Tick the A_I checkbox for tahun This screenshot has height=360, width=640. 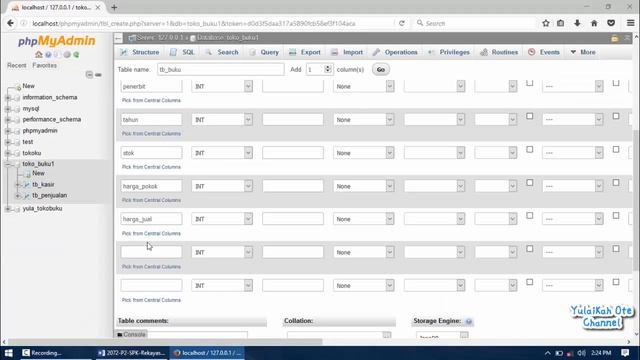pyautogui.click(x=616, y=116)
